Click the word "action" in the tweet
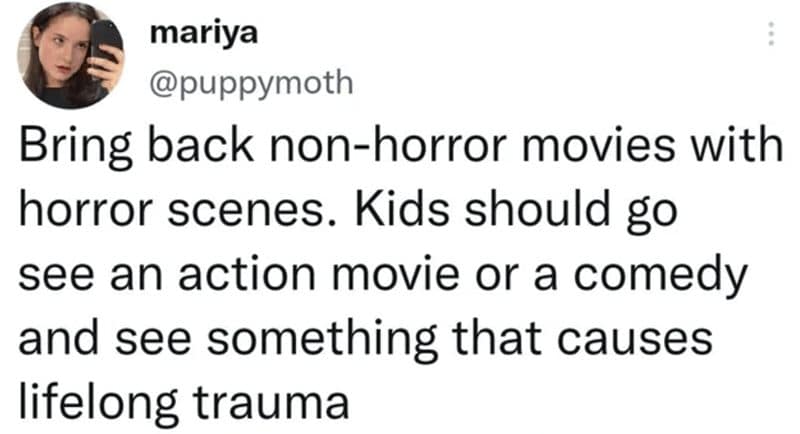 click(x=247, y=274)
